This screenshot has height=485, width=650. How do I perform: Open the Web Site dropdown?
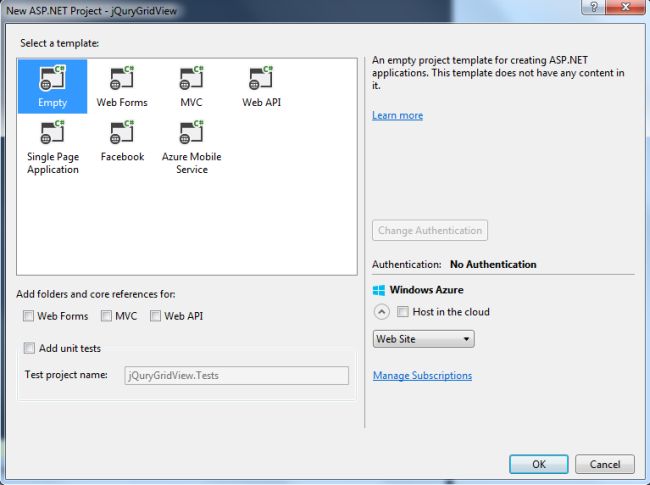coord(423,339)
